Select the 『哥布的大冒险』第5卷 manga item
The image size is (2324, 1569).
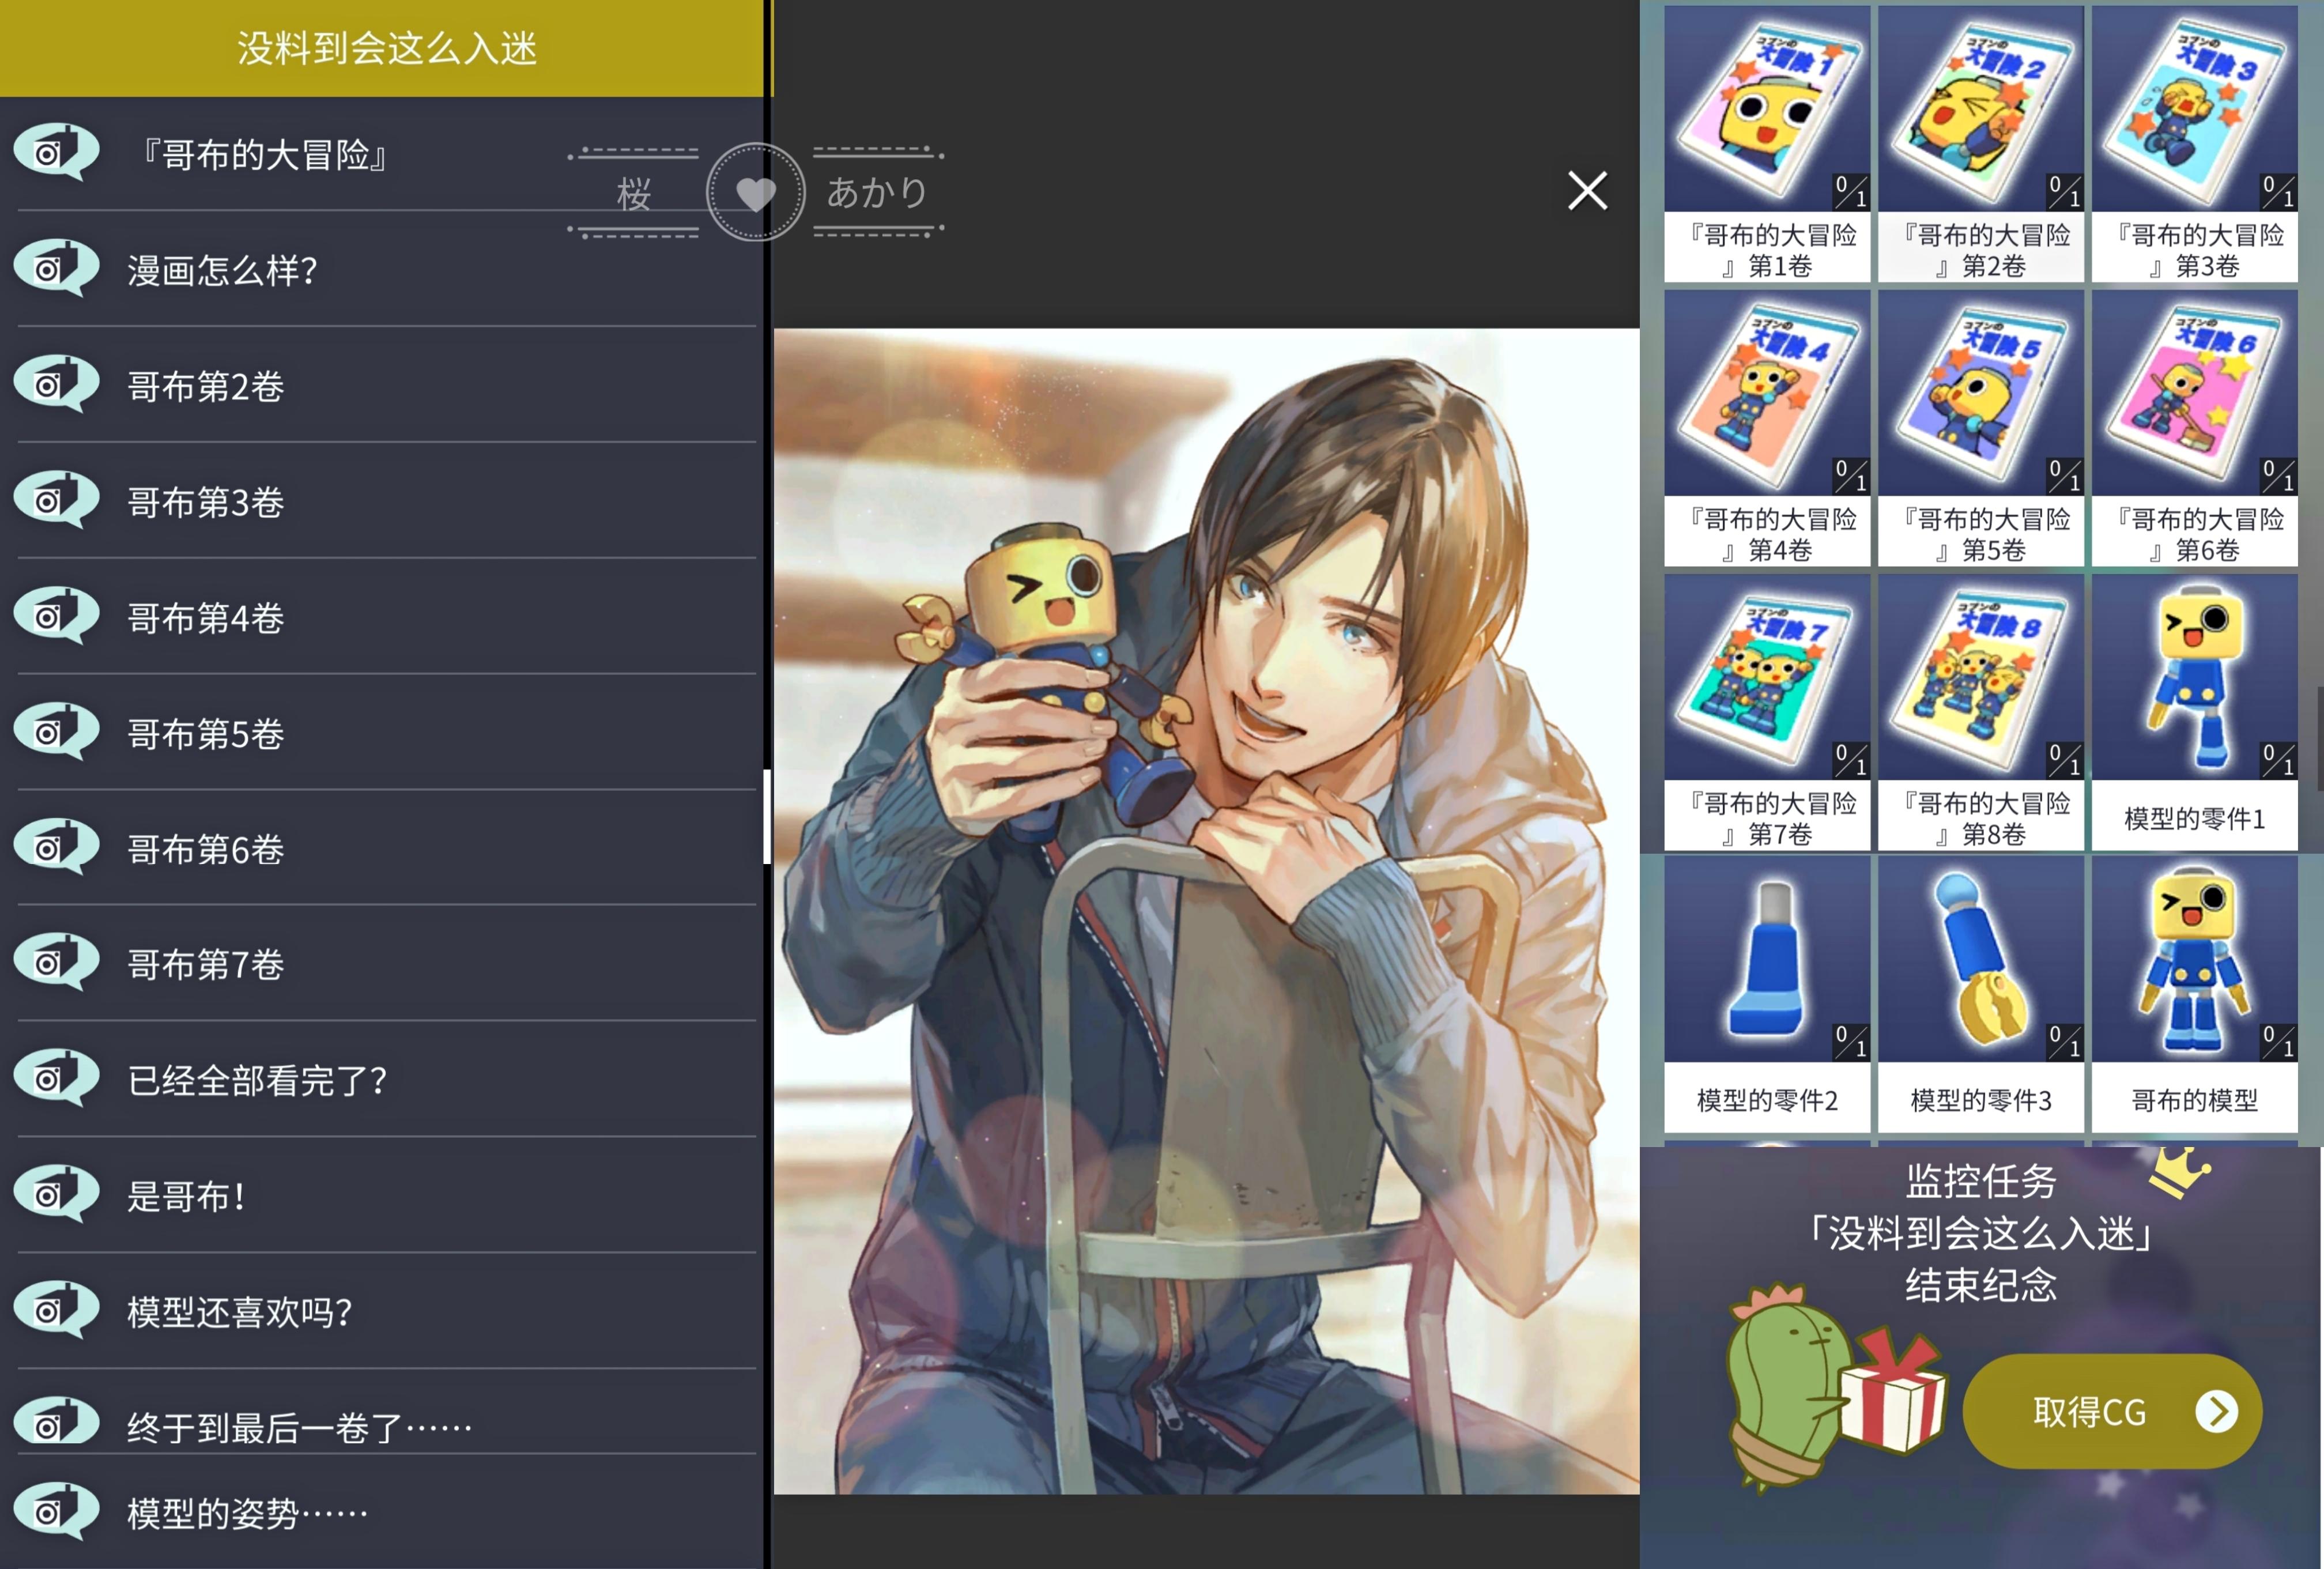click(1980, 427)
